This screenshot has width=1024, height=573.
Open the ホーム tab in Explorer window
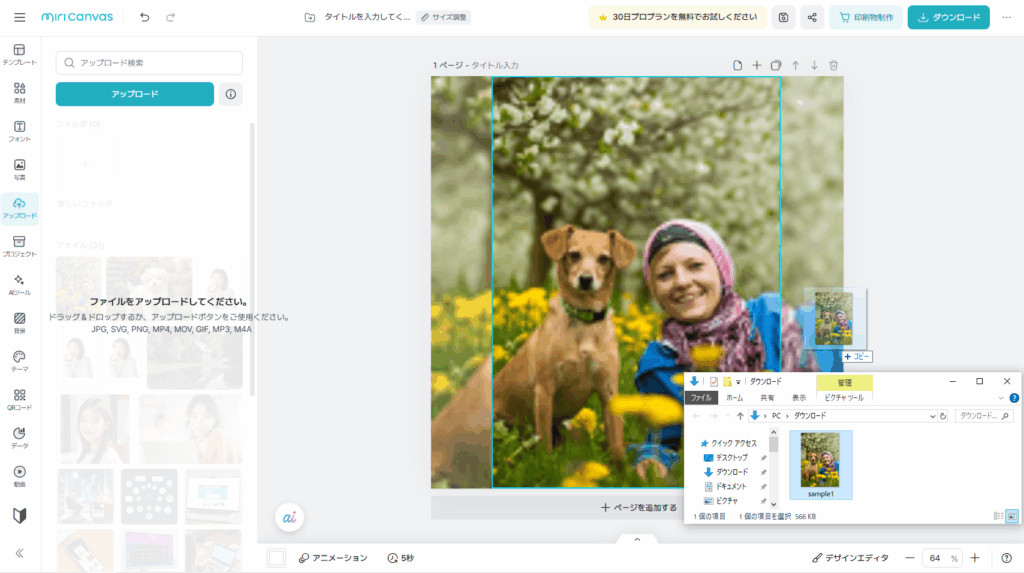735,398
